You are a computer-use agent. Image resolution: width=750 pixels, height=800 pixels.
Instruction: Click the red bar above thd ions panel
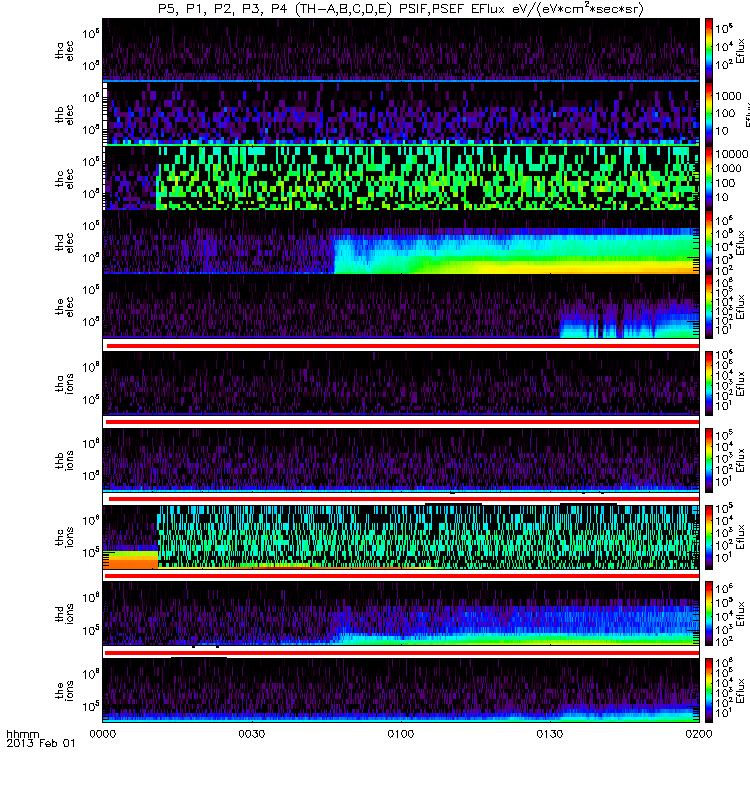[x=402, y=576]
